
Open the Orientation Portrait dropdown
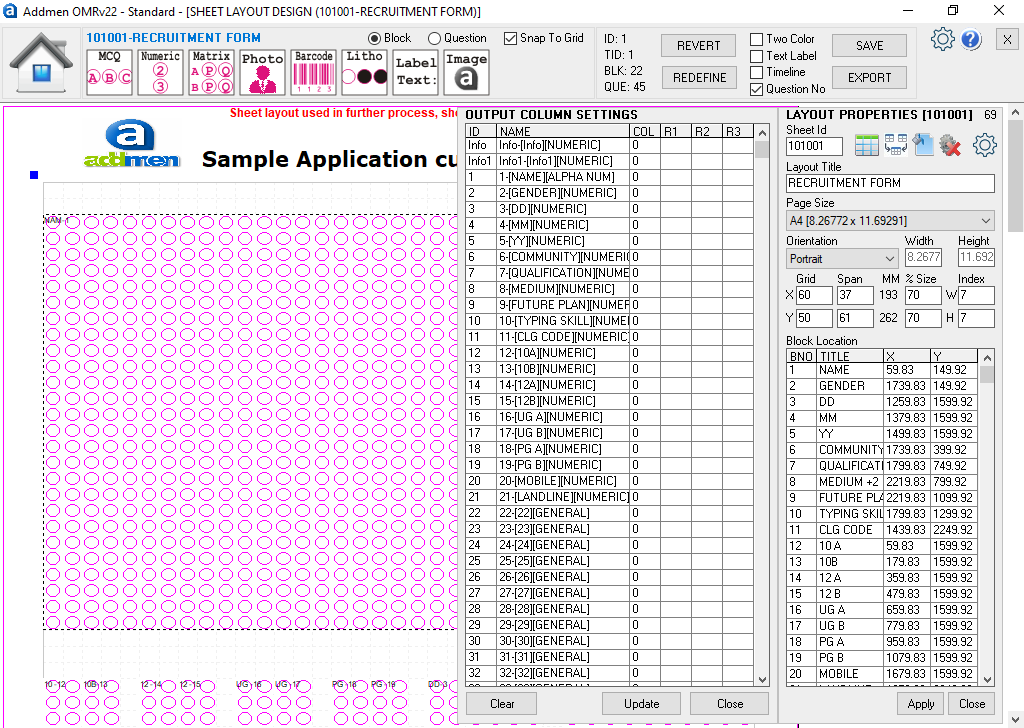point(842,259)
